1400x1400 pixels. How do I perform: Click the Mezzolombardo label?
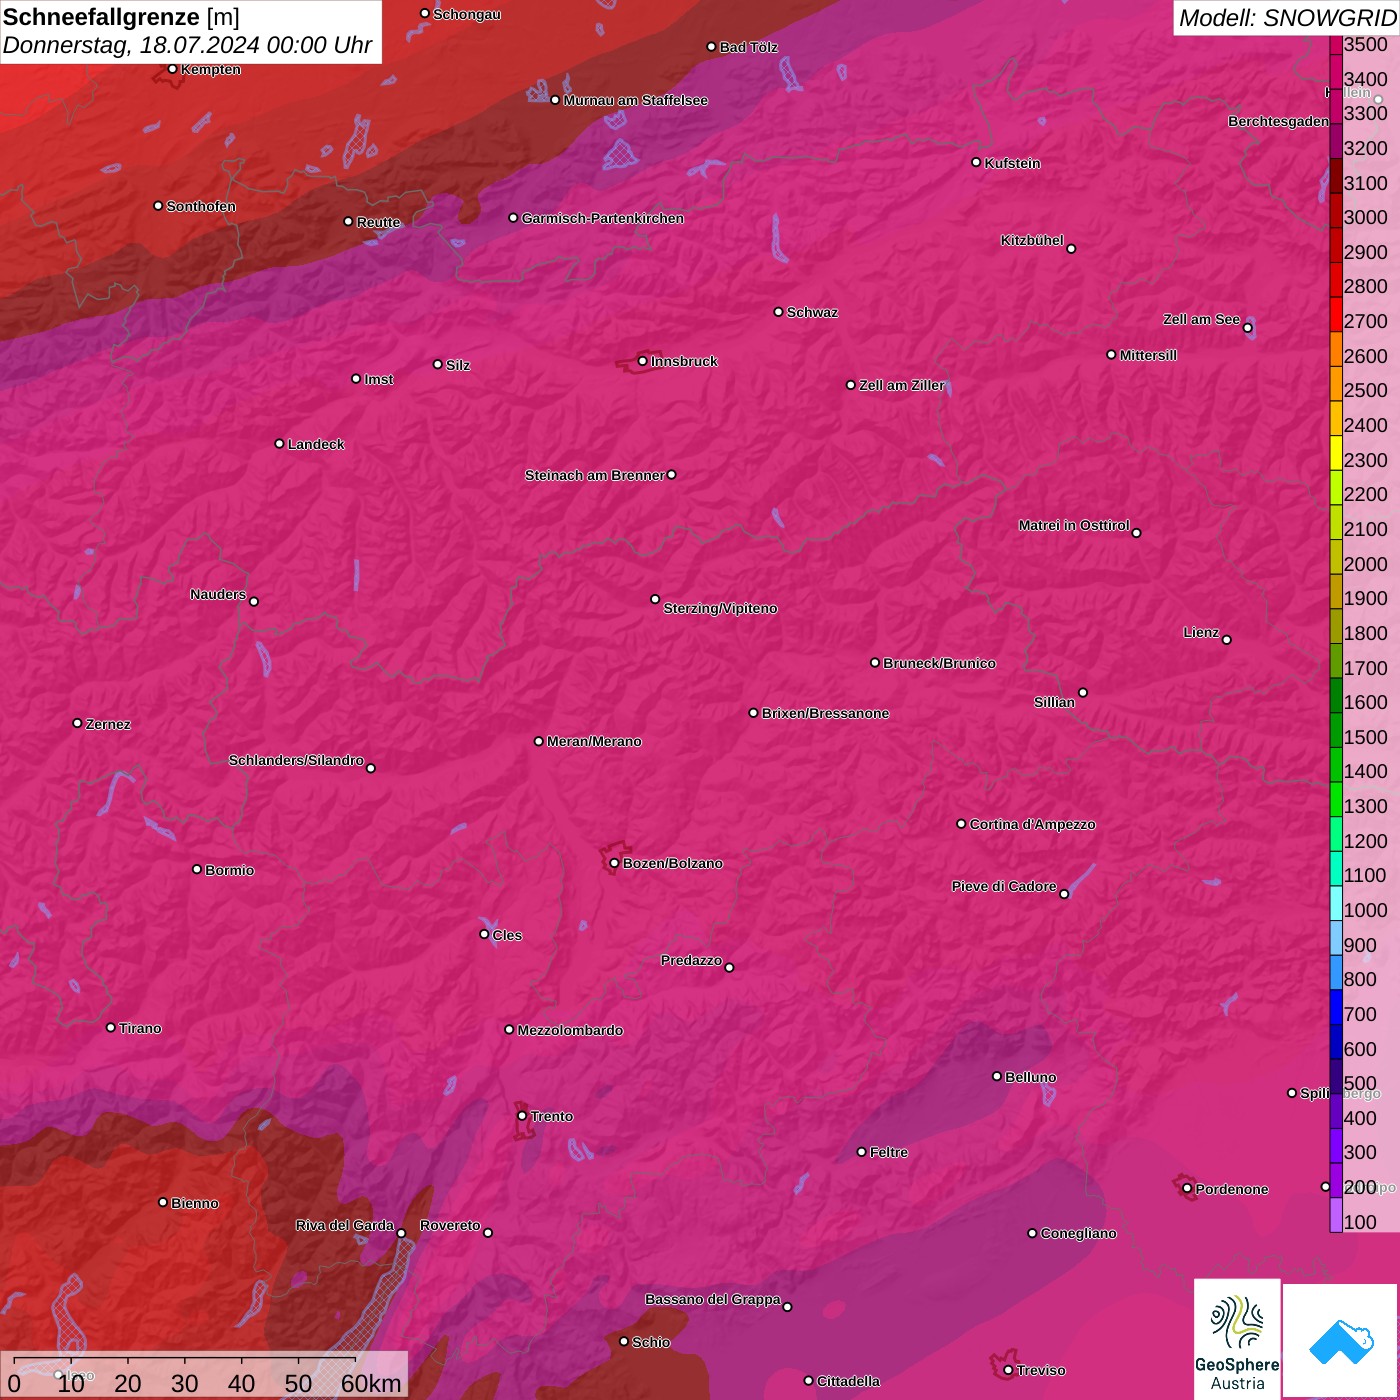point(570,1030)
